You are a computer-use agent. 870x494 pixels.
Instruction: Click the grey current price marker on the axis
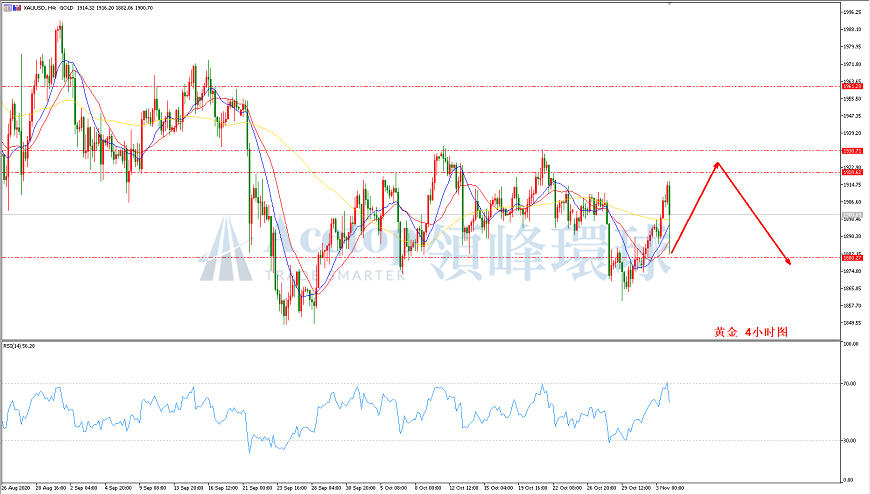tap(852, 215)
